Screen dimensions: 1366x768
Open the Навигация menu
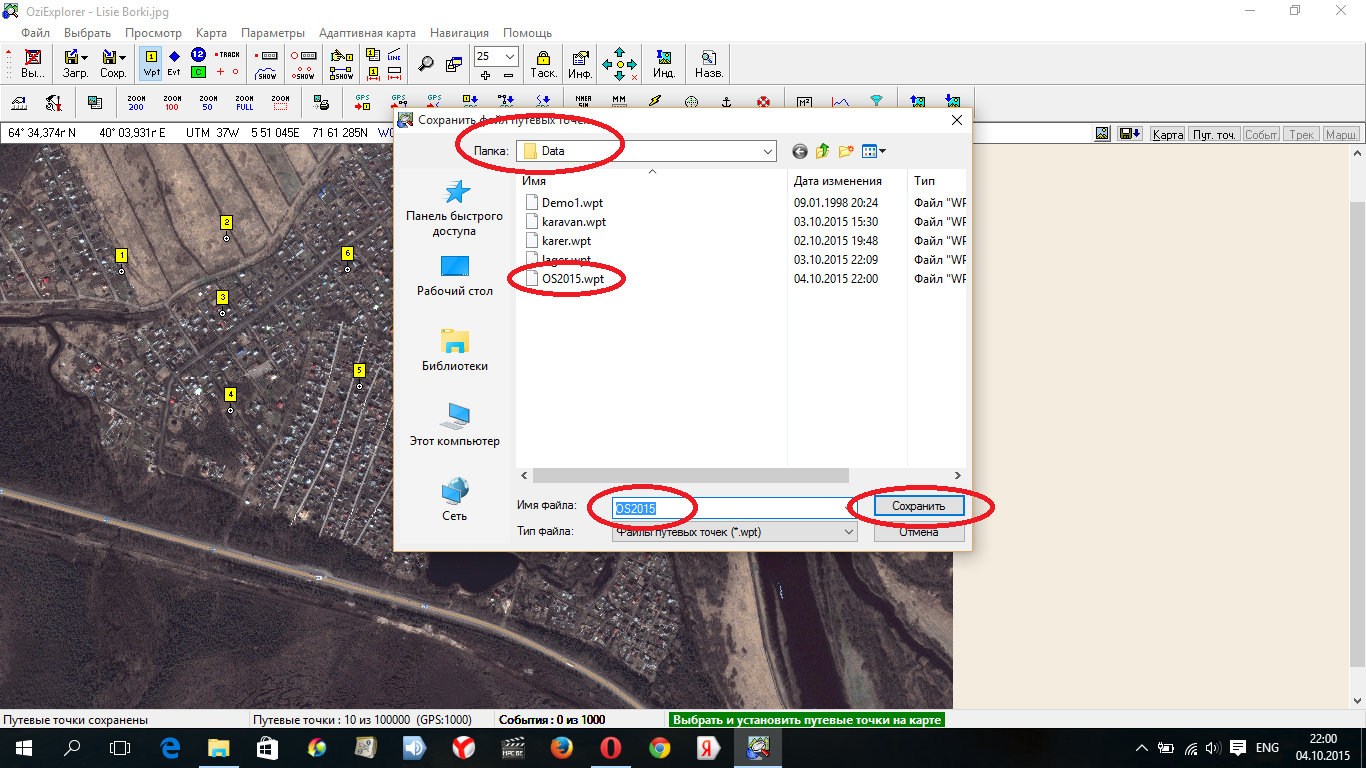(x=459, y=33)
